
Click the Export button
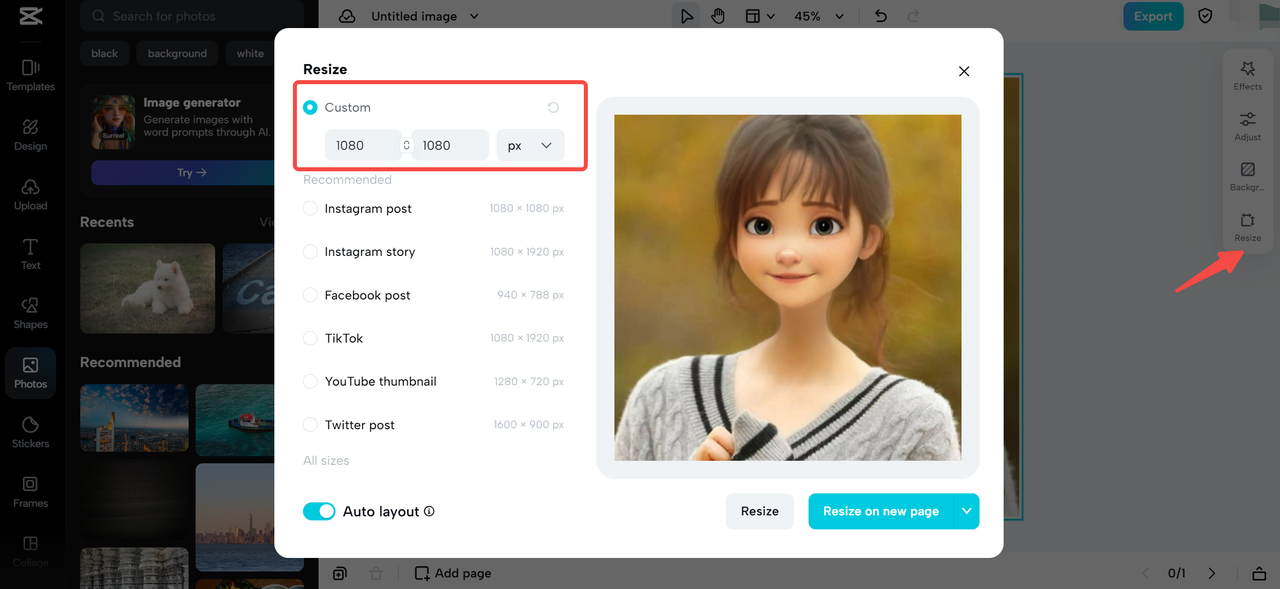[x=1153, y=16]
